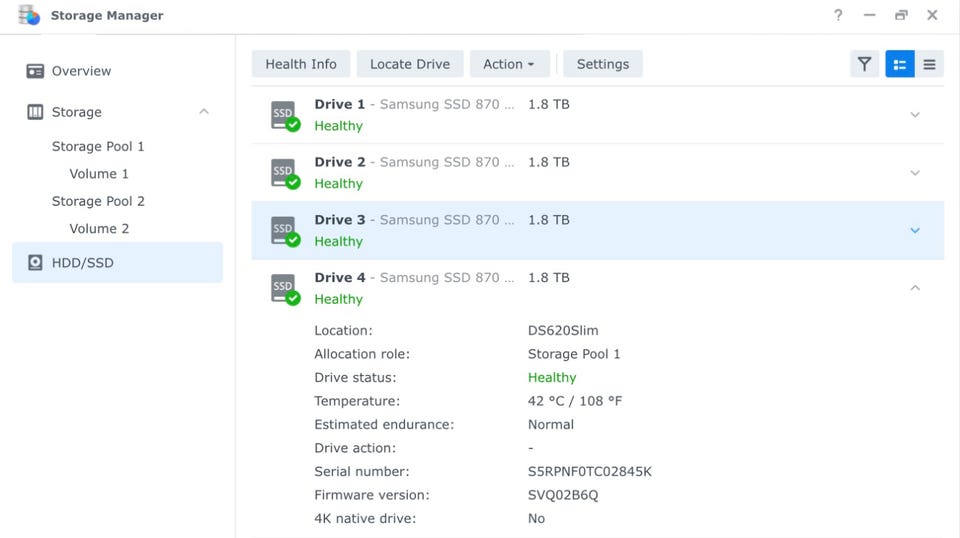Click the Drive 3 SSD icon
This screenshot has width=960, height=538.
coord(285,231)
